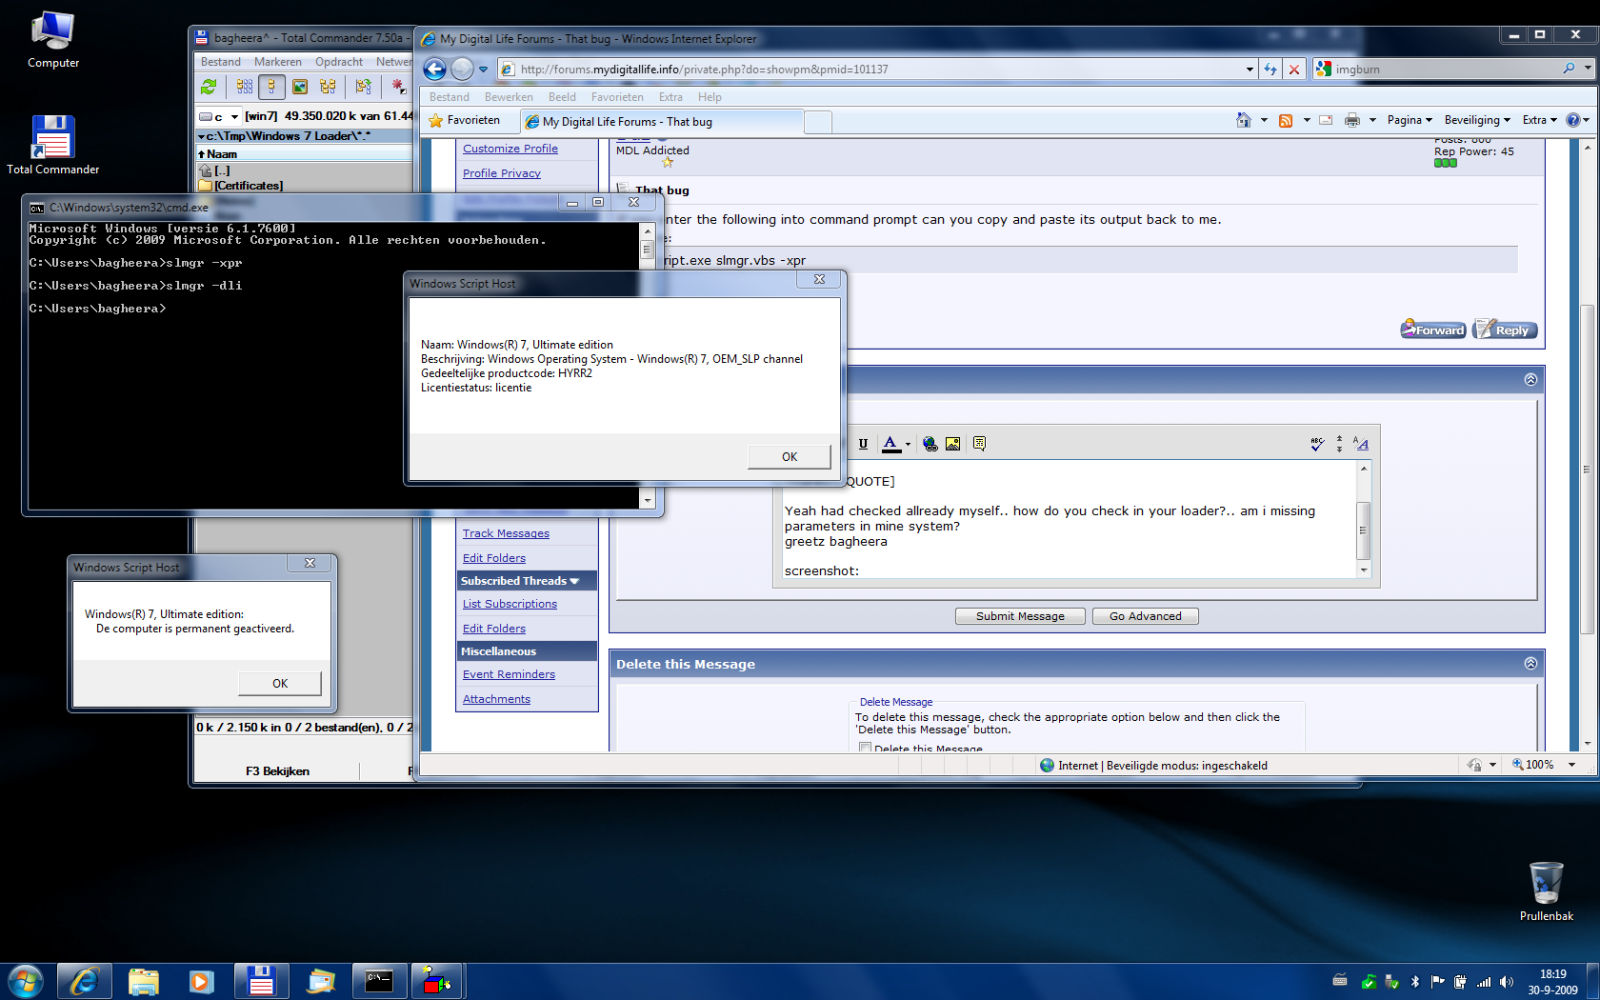
Task: Click the magnifier search icon in IE search box
Action: click(1568, 69)
